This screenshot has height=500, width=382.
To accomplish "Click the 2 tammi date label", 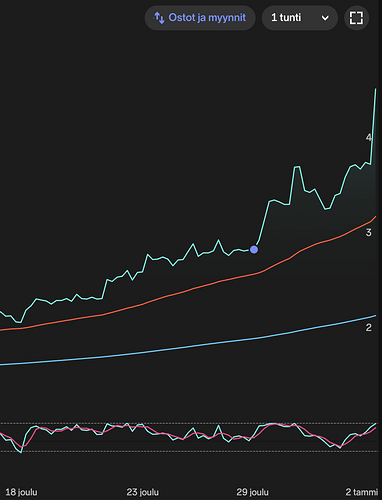I will coord(362,492).
